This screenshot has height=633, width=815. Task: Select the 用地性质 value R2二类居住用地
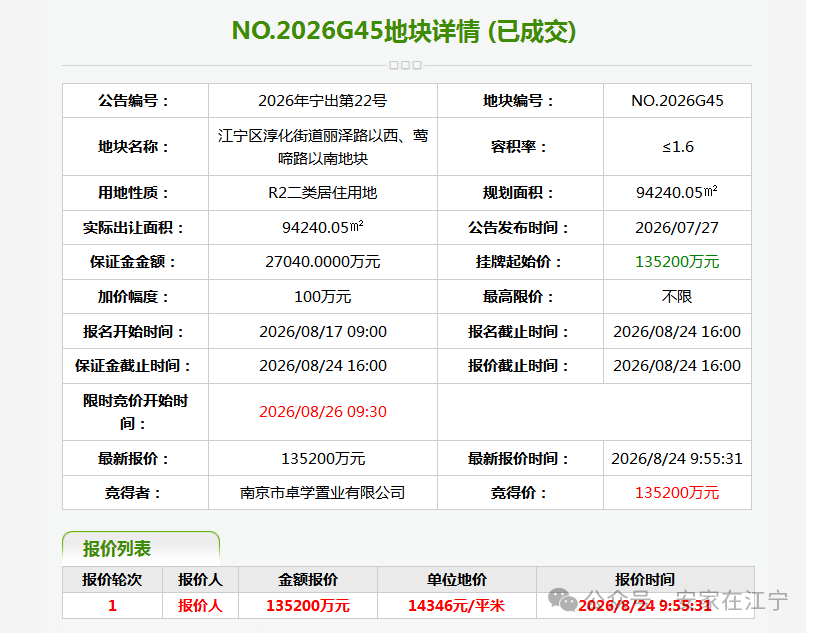323,193
